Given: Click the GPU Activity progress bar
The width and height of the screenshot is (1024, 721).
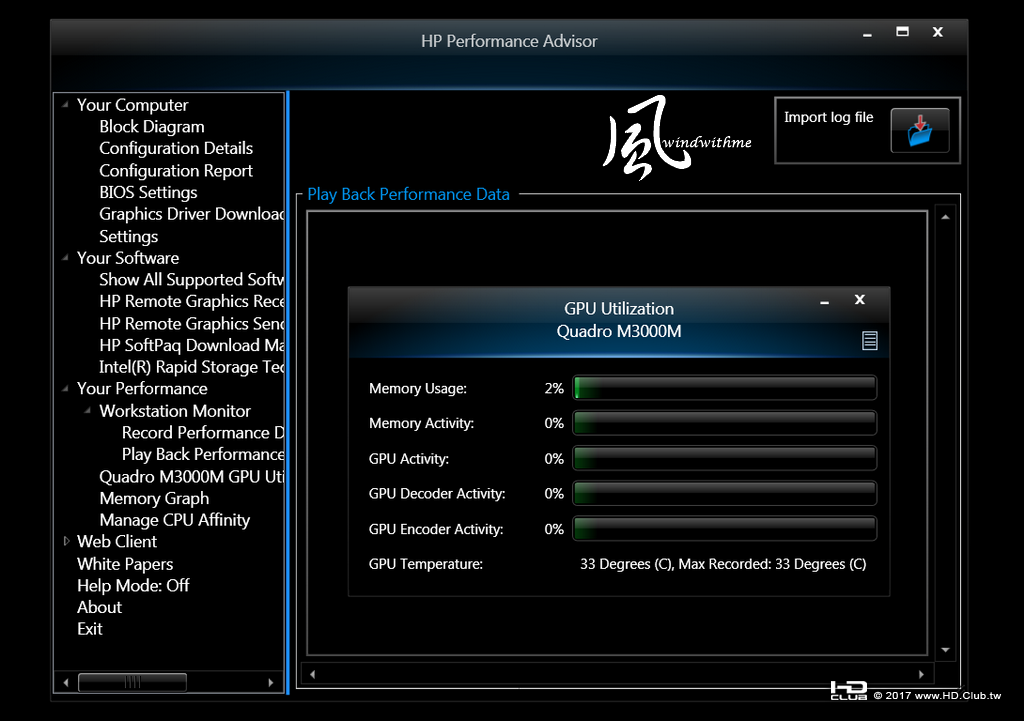Looking at the screenshot, I should tap(725, 458).
